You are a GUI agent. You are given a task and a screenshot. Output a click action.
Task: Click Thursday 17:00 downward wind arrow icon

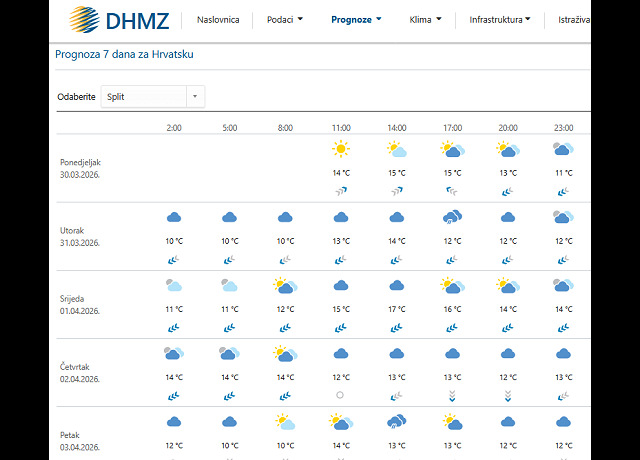[x=453, y=394]
